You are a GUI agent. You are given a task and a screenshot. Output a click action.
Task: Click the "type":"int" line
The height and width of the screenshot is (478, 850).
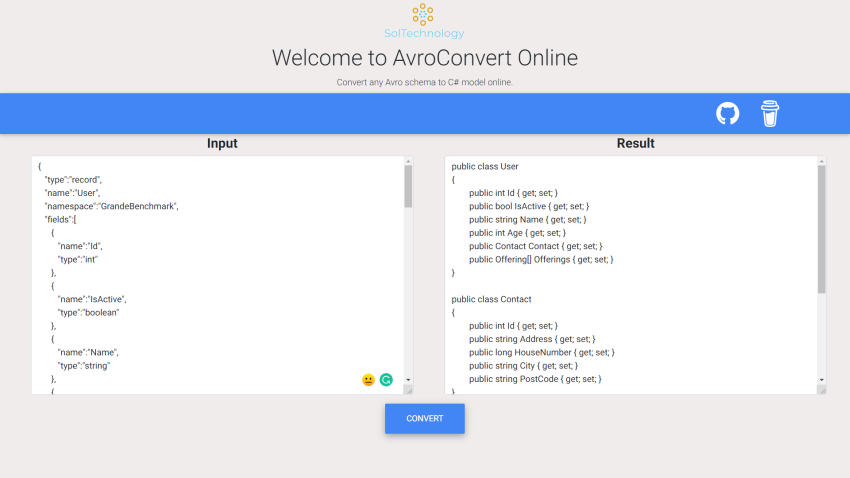click(78, 260)
